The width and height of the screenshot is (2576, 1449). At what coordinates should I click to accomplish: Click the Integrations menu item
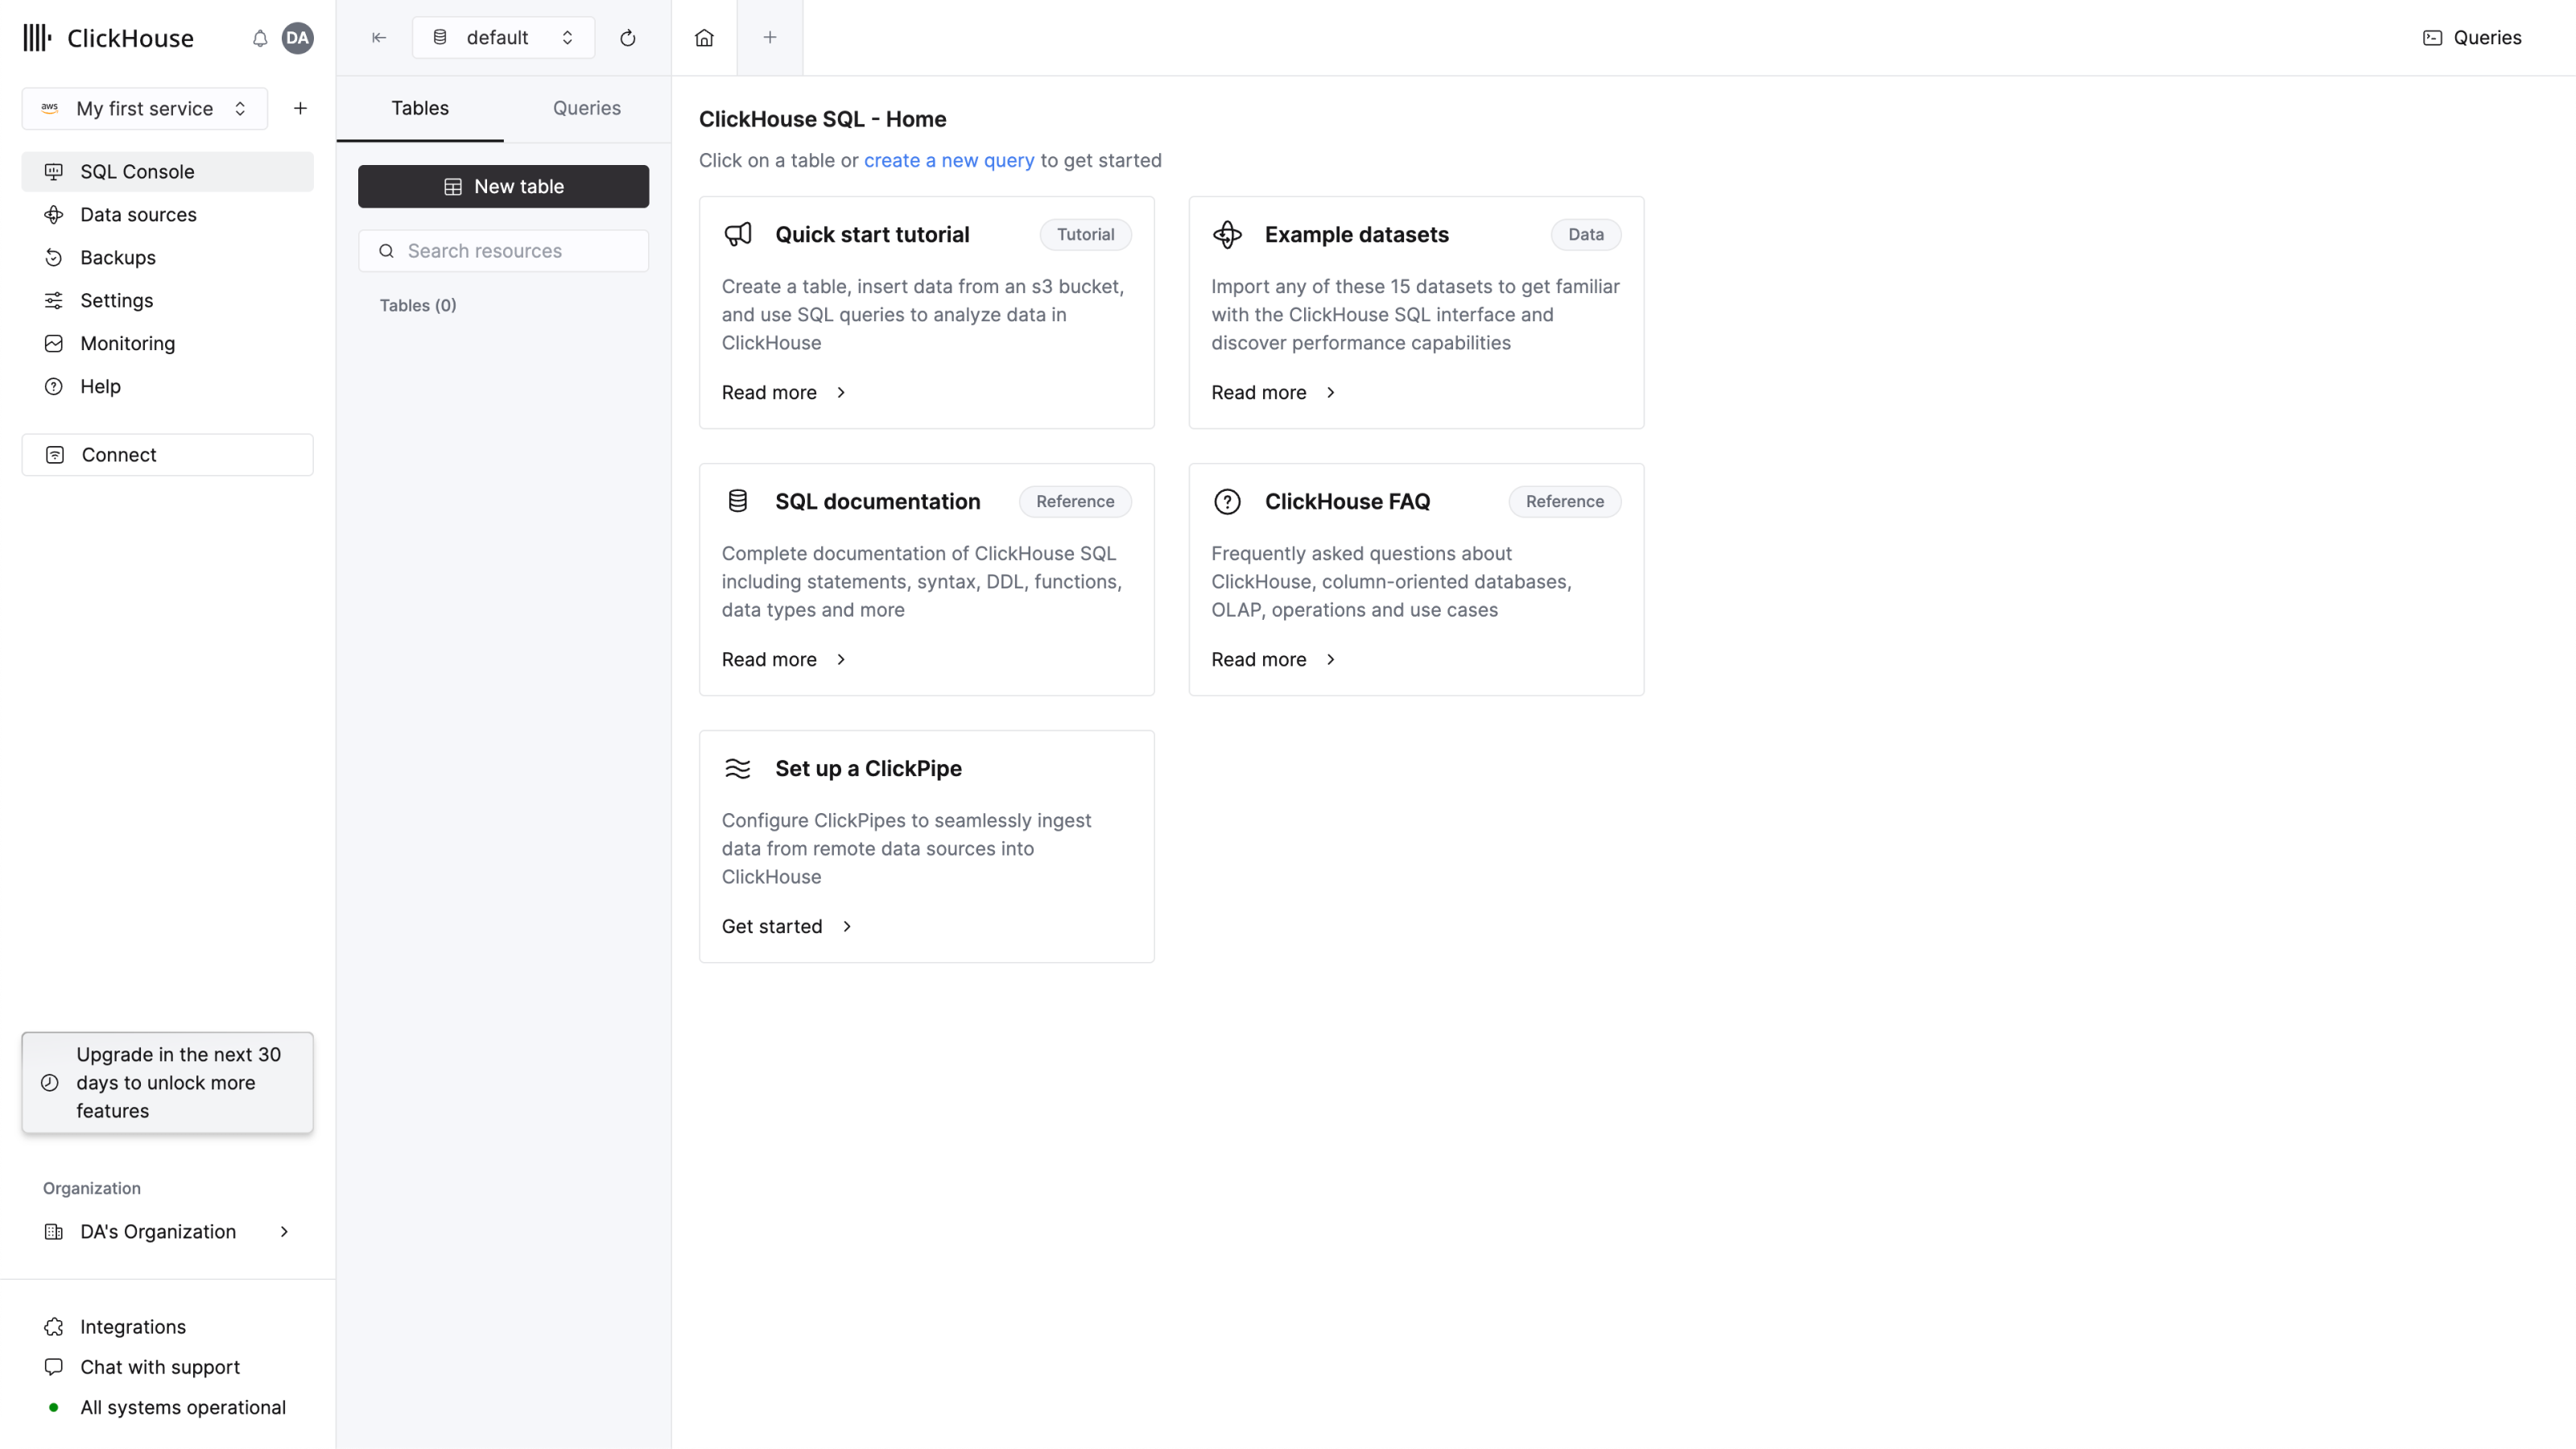[133, 1325]
